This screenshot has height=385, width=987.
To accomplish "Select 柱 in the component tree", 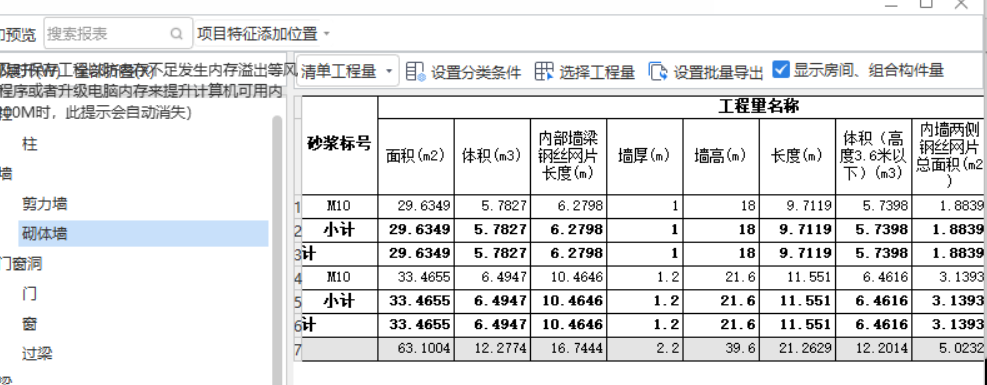I will pyautogui.click(x=30, y=144).
